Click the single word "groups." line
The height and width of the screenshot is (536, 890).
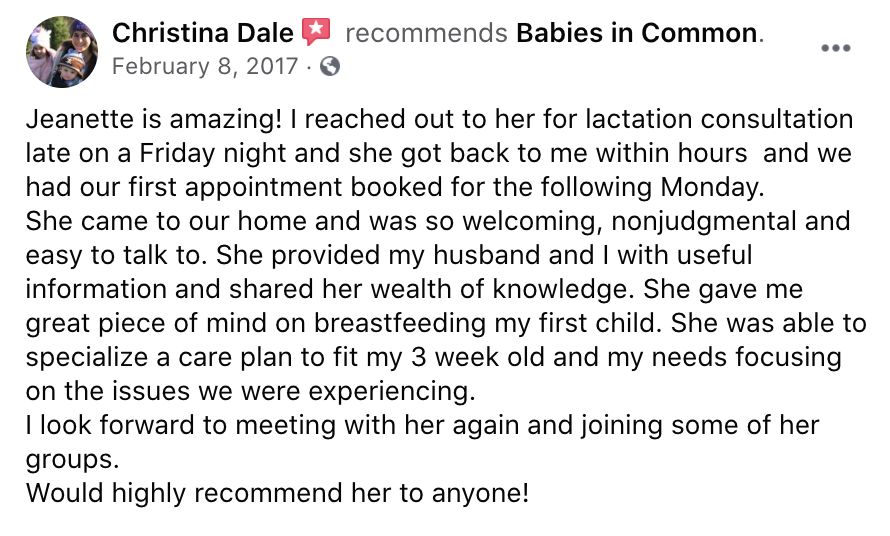click(x=73, y=460)
